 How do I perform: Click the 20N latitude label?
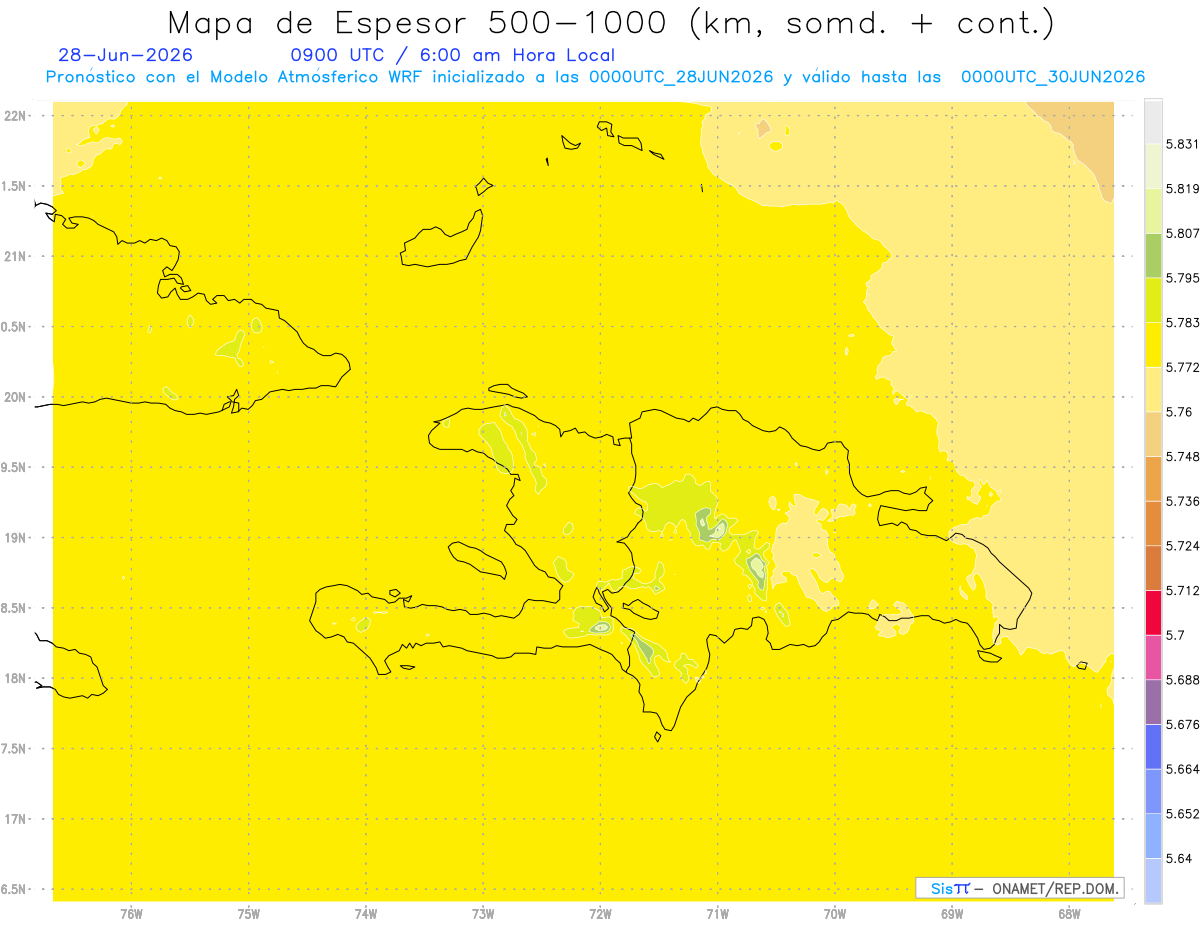tap(14, 397)
